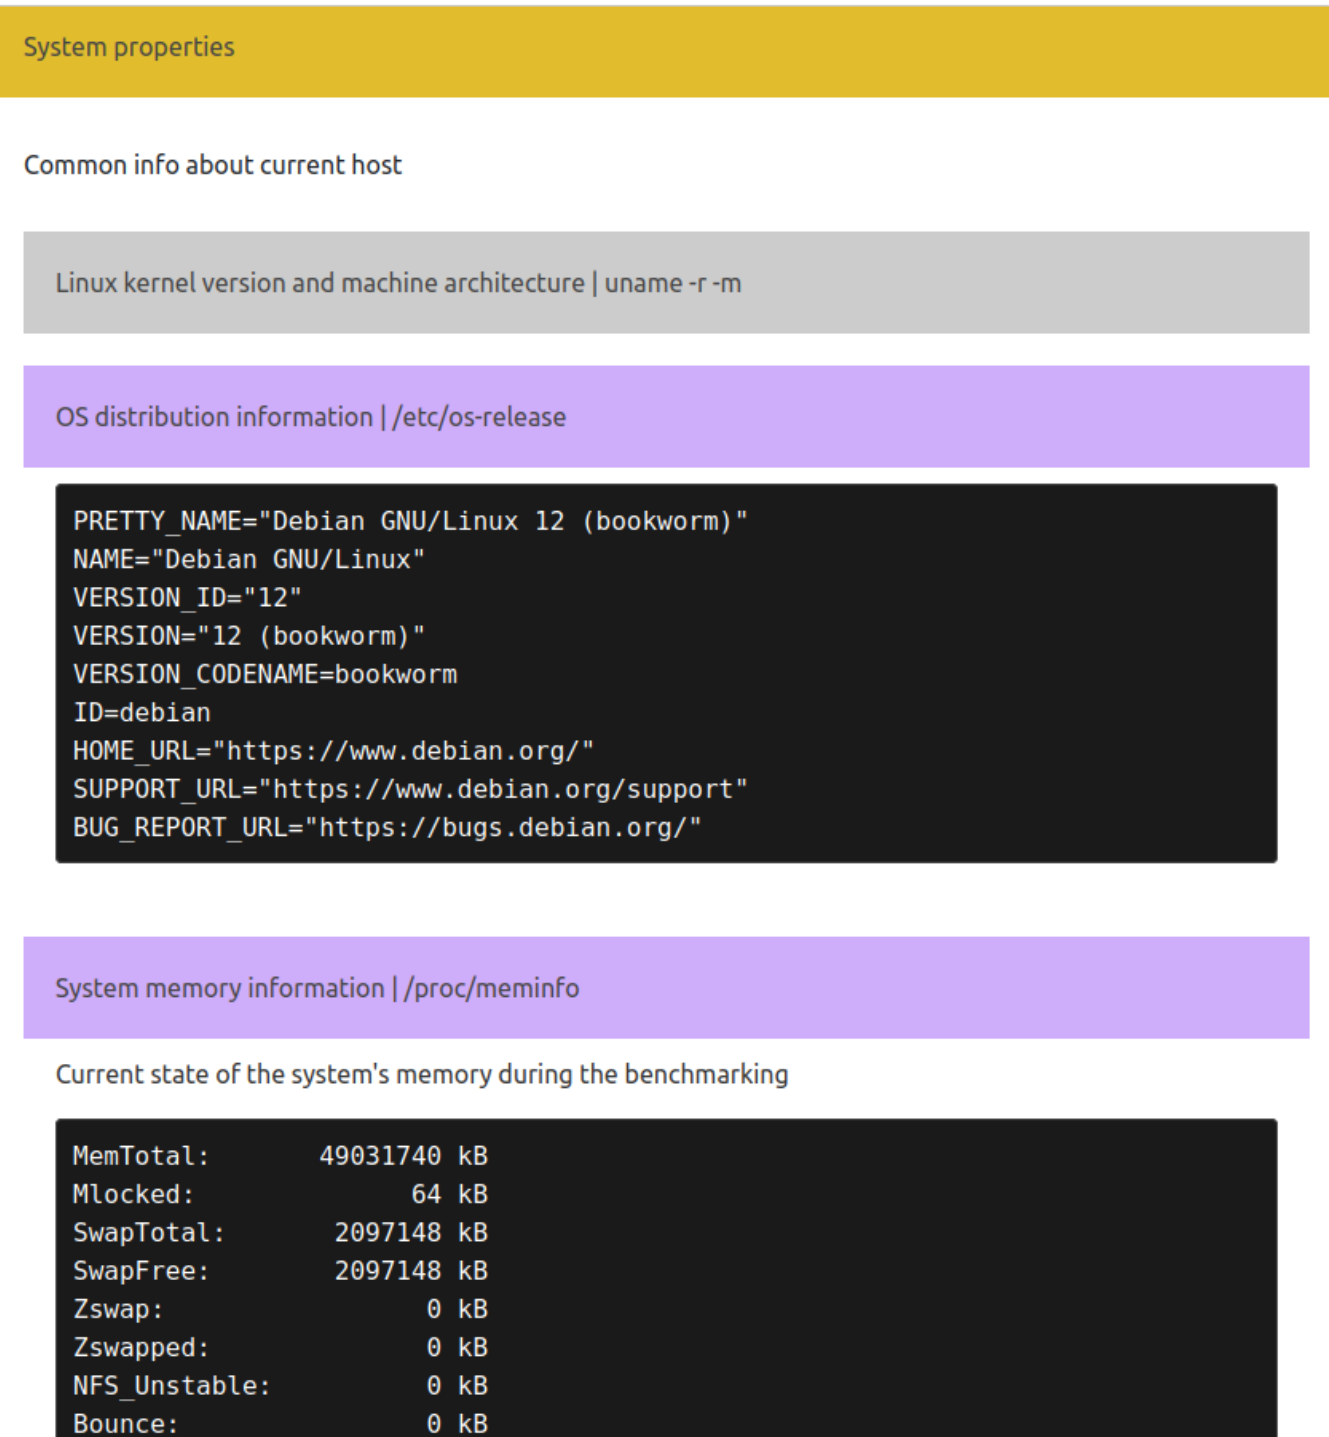Screen dimensions: 1329x1437
Task: Click the NFS_Unstable 0 kB row
Action: (x=280, y=1386)
